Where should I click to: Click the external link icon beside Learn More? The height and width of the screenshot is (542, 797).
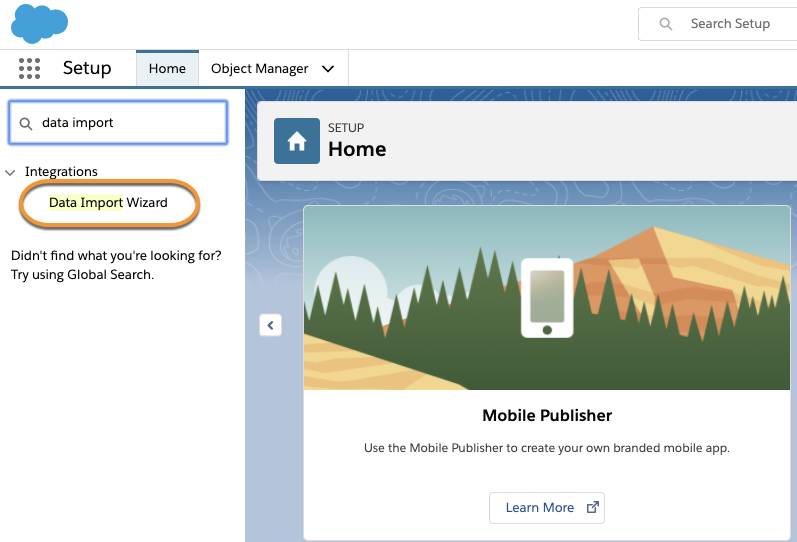tap(593, 507)
